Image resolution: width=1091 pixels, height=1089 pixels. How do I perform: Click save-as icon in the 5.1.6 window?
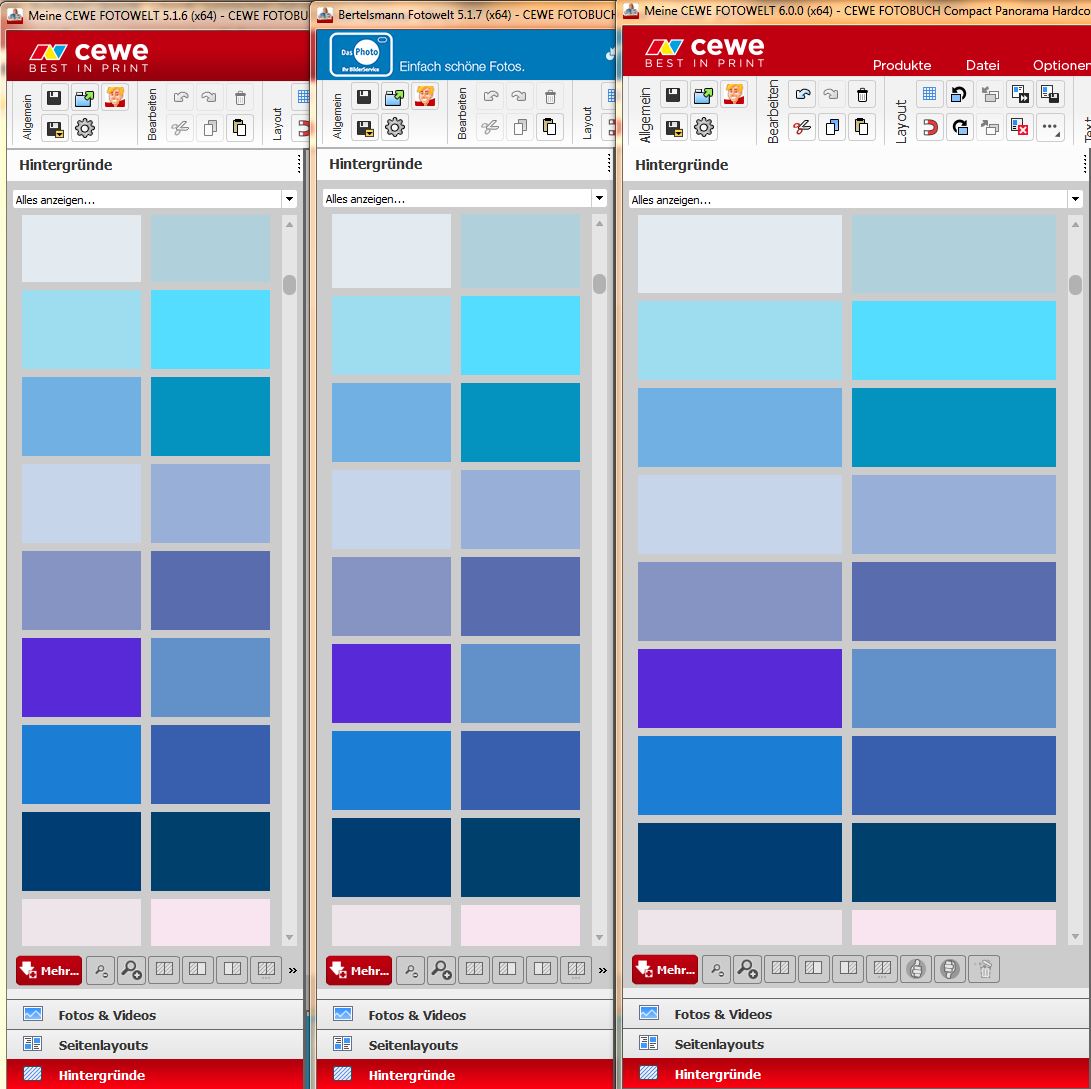tap(54, 128)
